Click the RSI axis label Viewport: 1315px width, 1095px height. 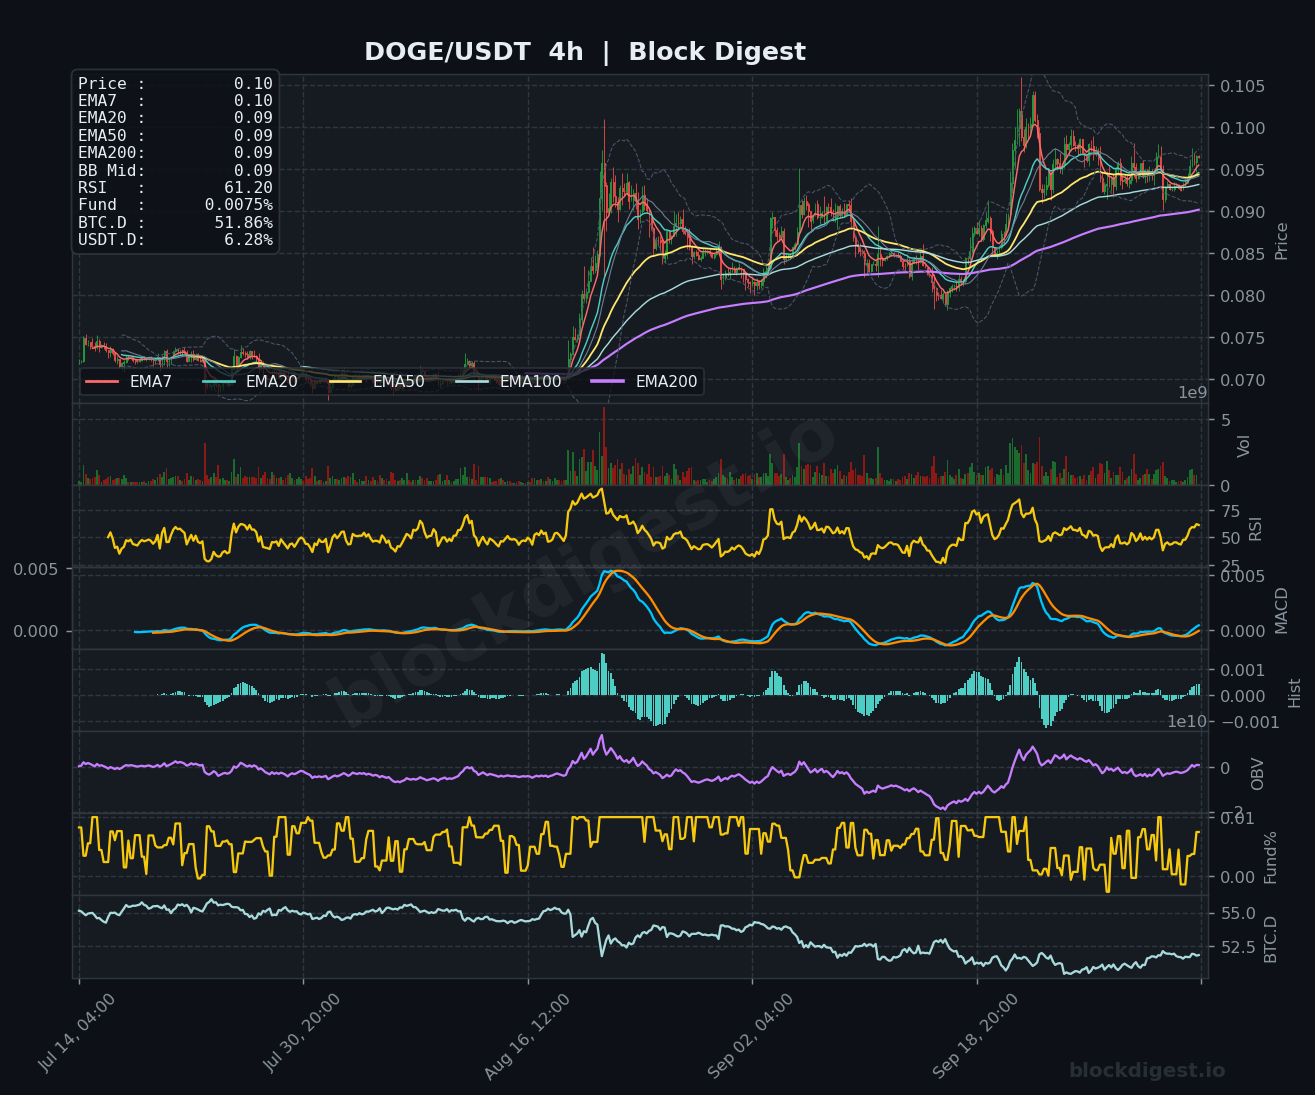pyautogui.click(x=1256, y=529)
